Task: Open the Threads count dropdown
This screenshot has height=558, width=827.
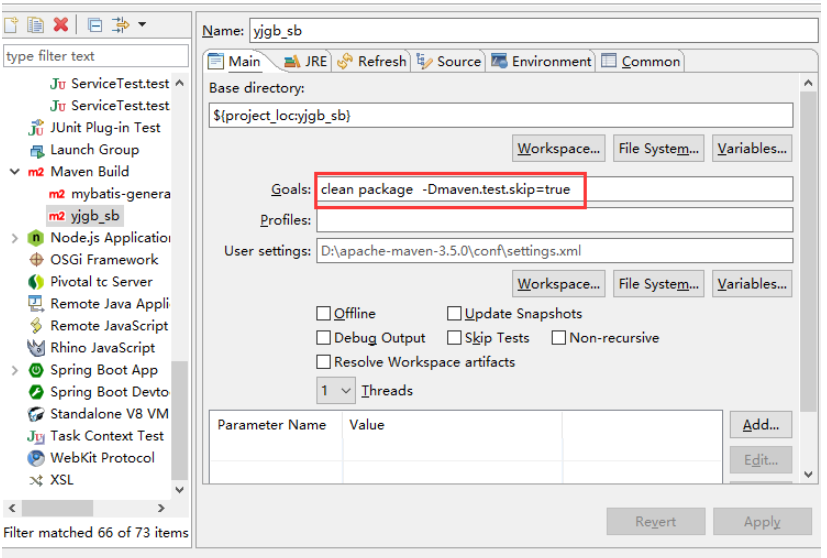Action: pos(336,391)
